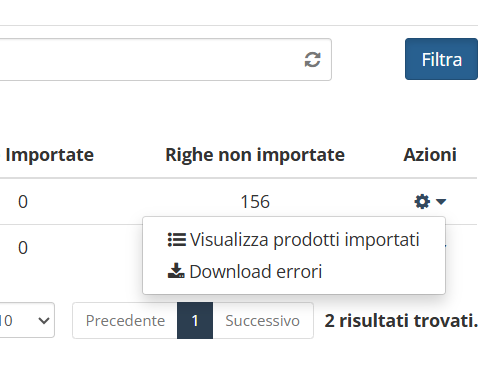Open the gear actions icon in first row
Image resolution: width=486 pixels, height=386 pixels.
click(422, 202)
